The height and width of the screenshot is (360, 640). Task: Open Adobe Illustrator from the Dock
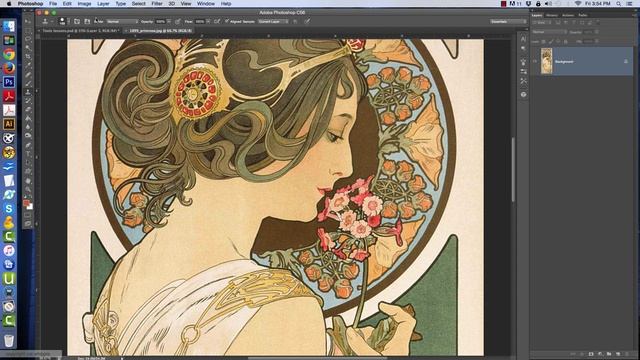9,124
